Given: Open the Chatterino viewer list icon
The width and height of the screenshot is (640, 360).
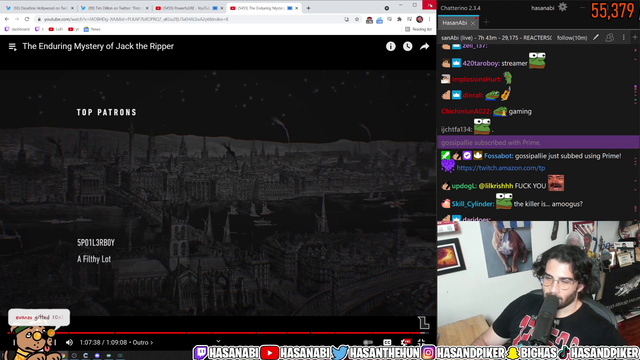Looking at the screenshot, I should 609,38.
